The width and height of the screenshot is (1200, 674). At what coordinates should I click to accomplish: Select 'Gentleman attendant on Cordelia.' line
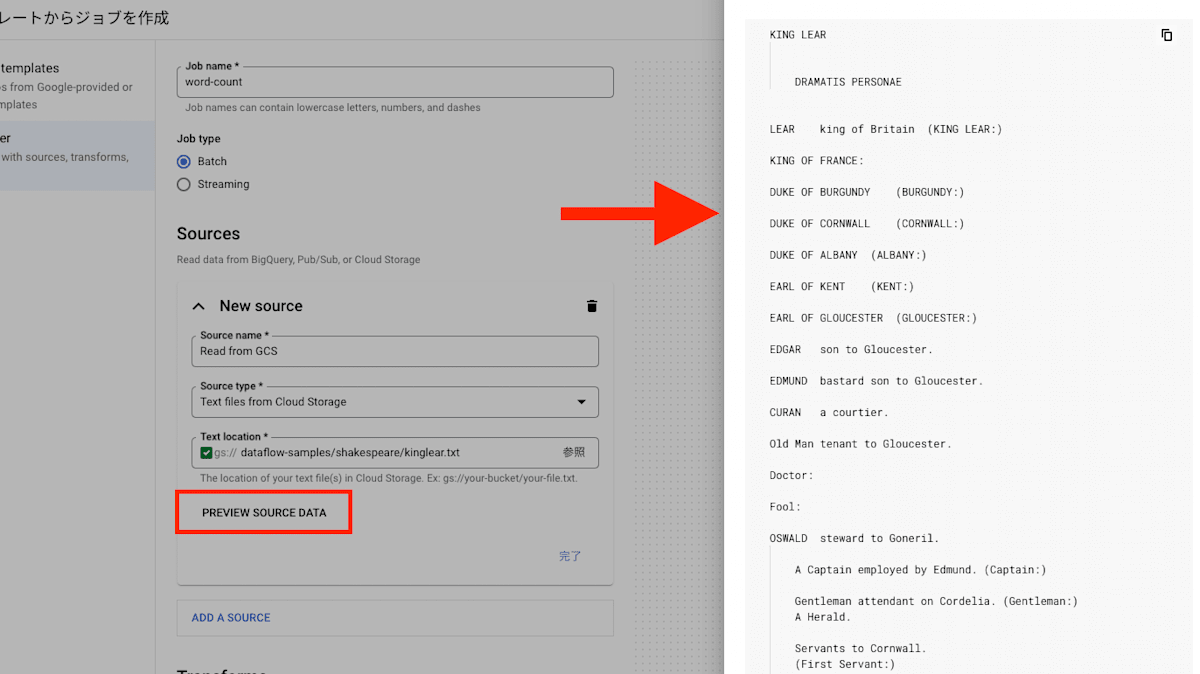point(936,602)
